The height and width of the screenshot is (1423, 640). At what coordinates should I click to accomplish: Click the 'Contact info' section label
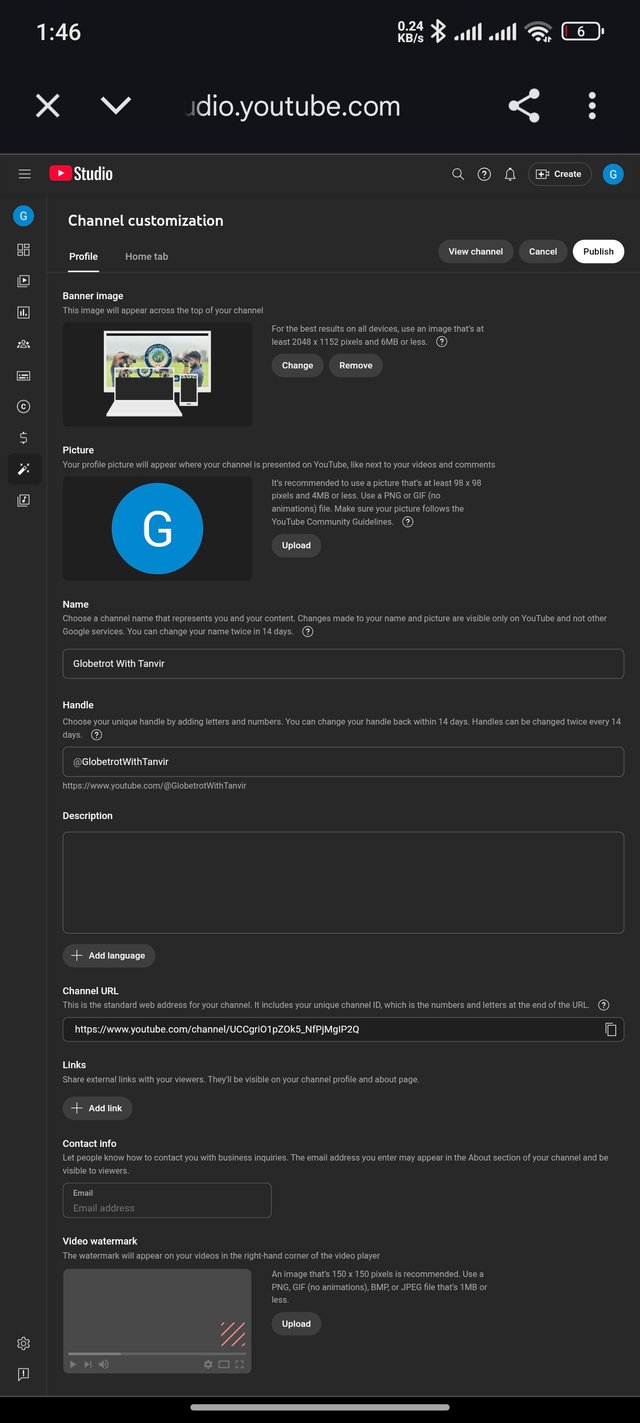point(90,1143)
